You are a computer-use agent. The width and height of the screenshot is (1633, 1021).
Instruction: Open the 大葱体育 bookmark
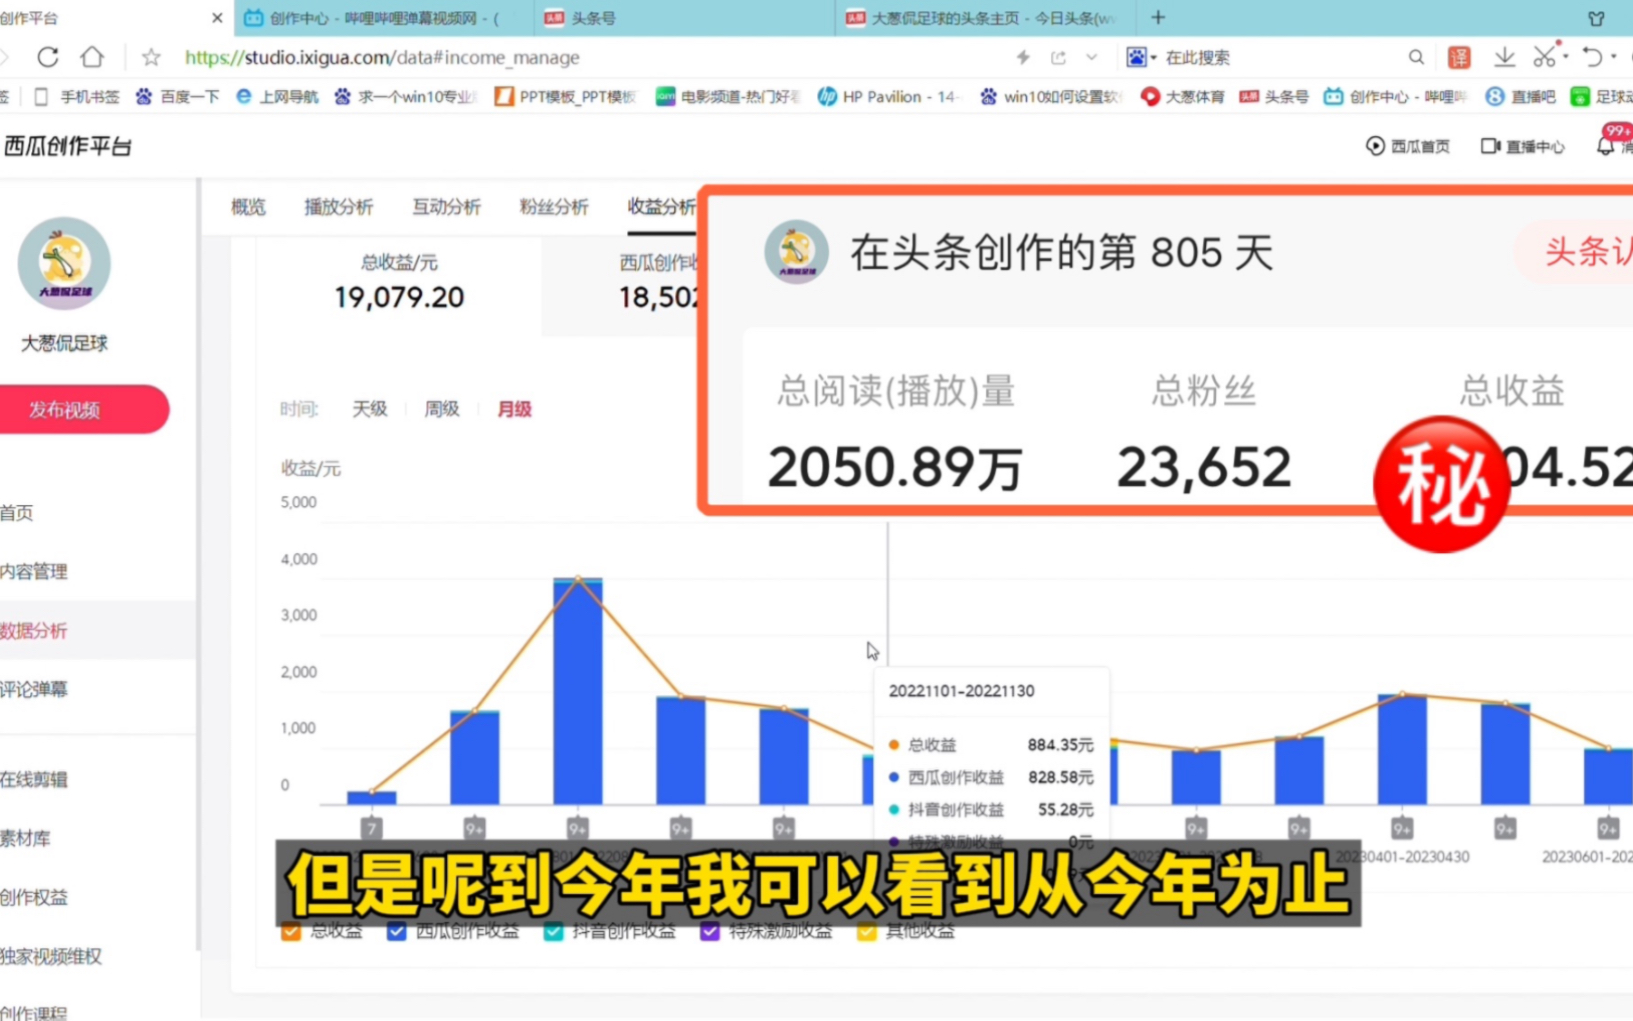pos(1182,96)
